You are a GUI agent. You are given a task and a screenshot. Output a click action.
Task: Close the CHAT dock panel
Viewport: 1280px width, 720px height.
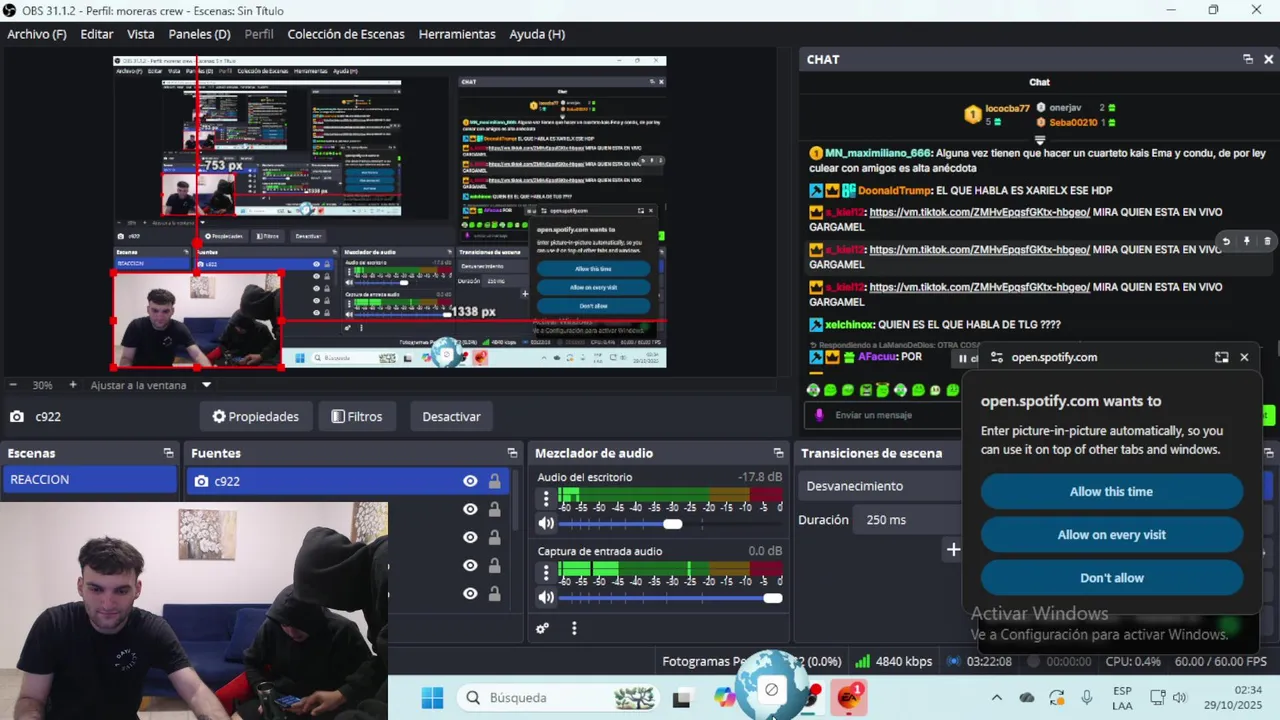pyautogui.click(x=1268, y=59)
